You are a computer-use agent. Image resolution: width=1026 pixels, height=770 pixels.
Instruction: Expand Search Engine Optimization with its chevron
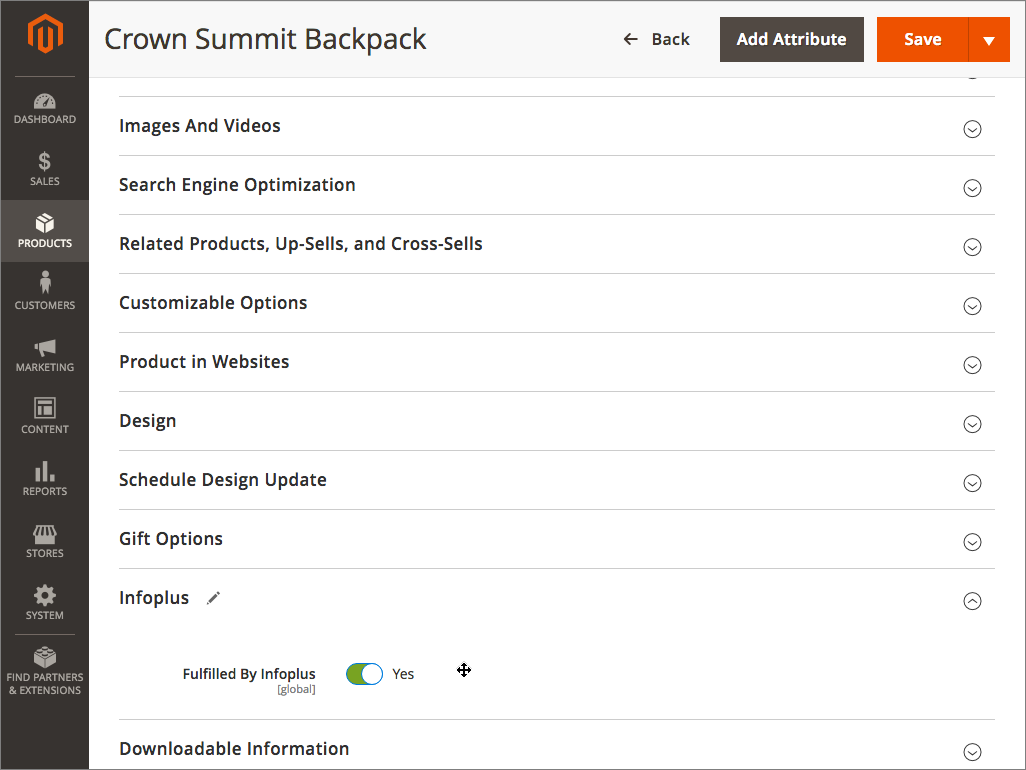tap(972, 188)
